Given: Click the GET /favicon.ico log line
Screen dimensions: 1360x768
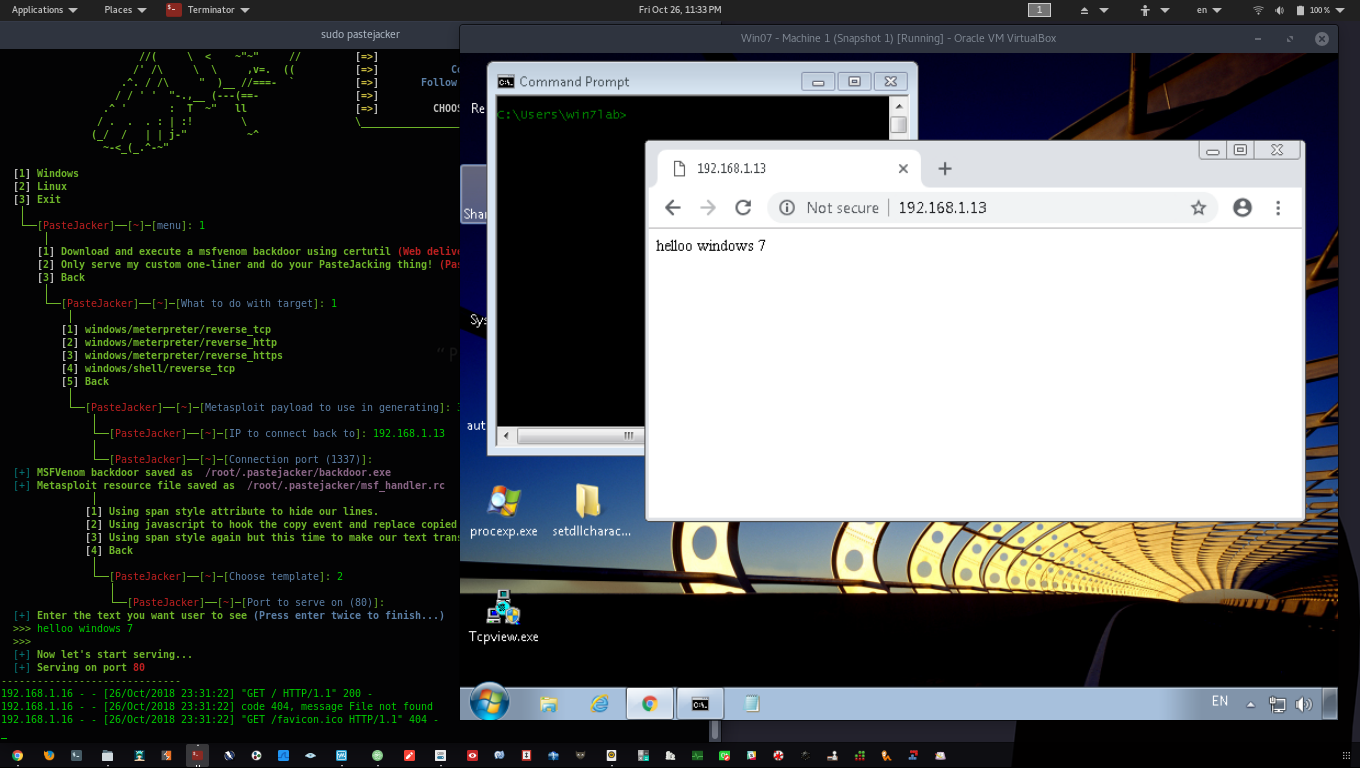Looking at the screenshot, I should tap(220, 720).
